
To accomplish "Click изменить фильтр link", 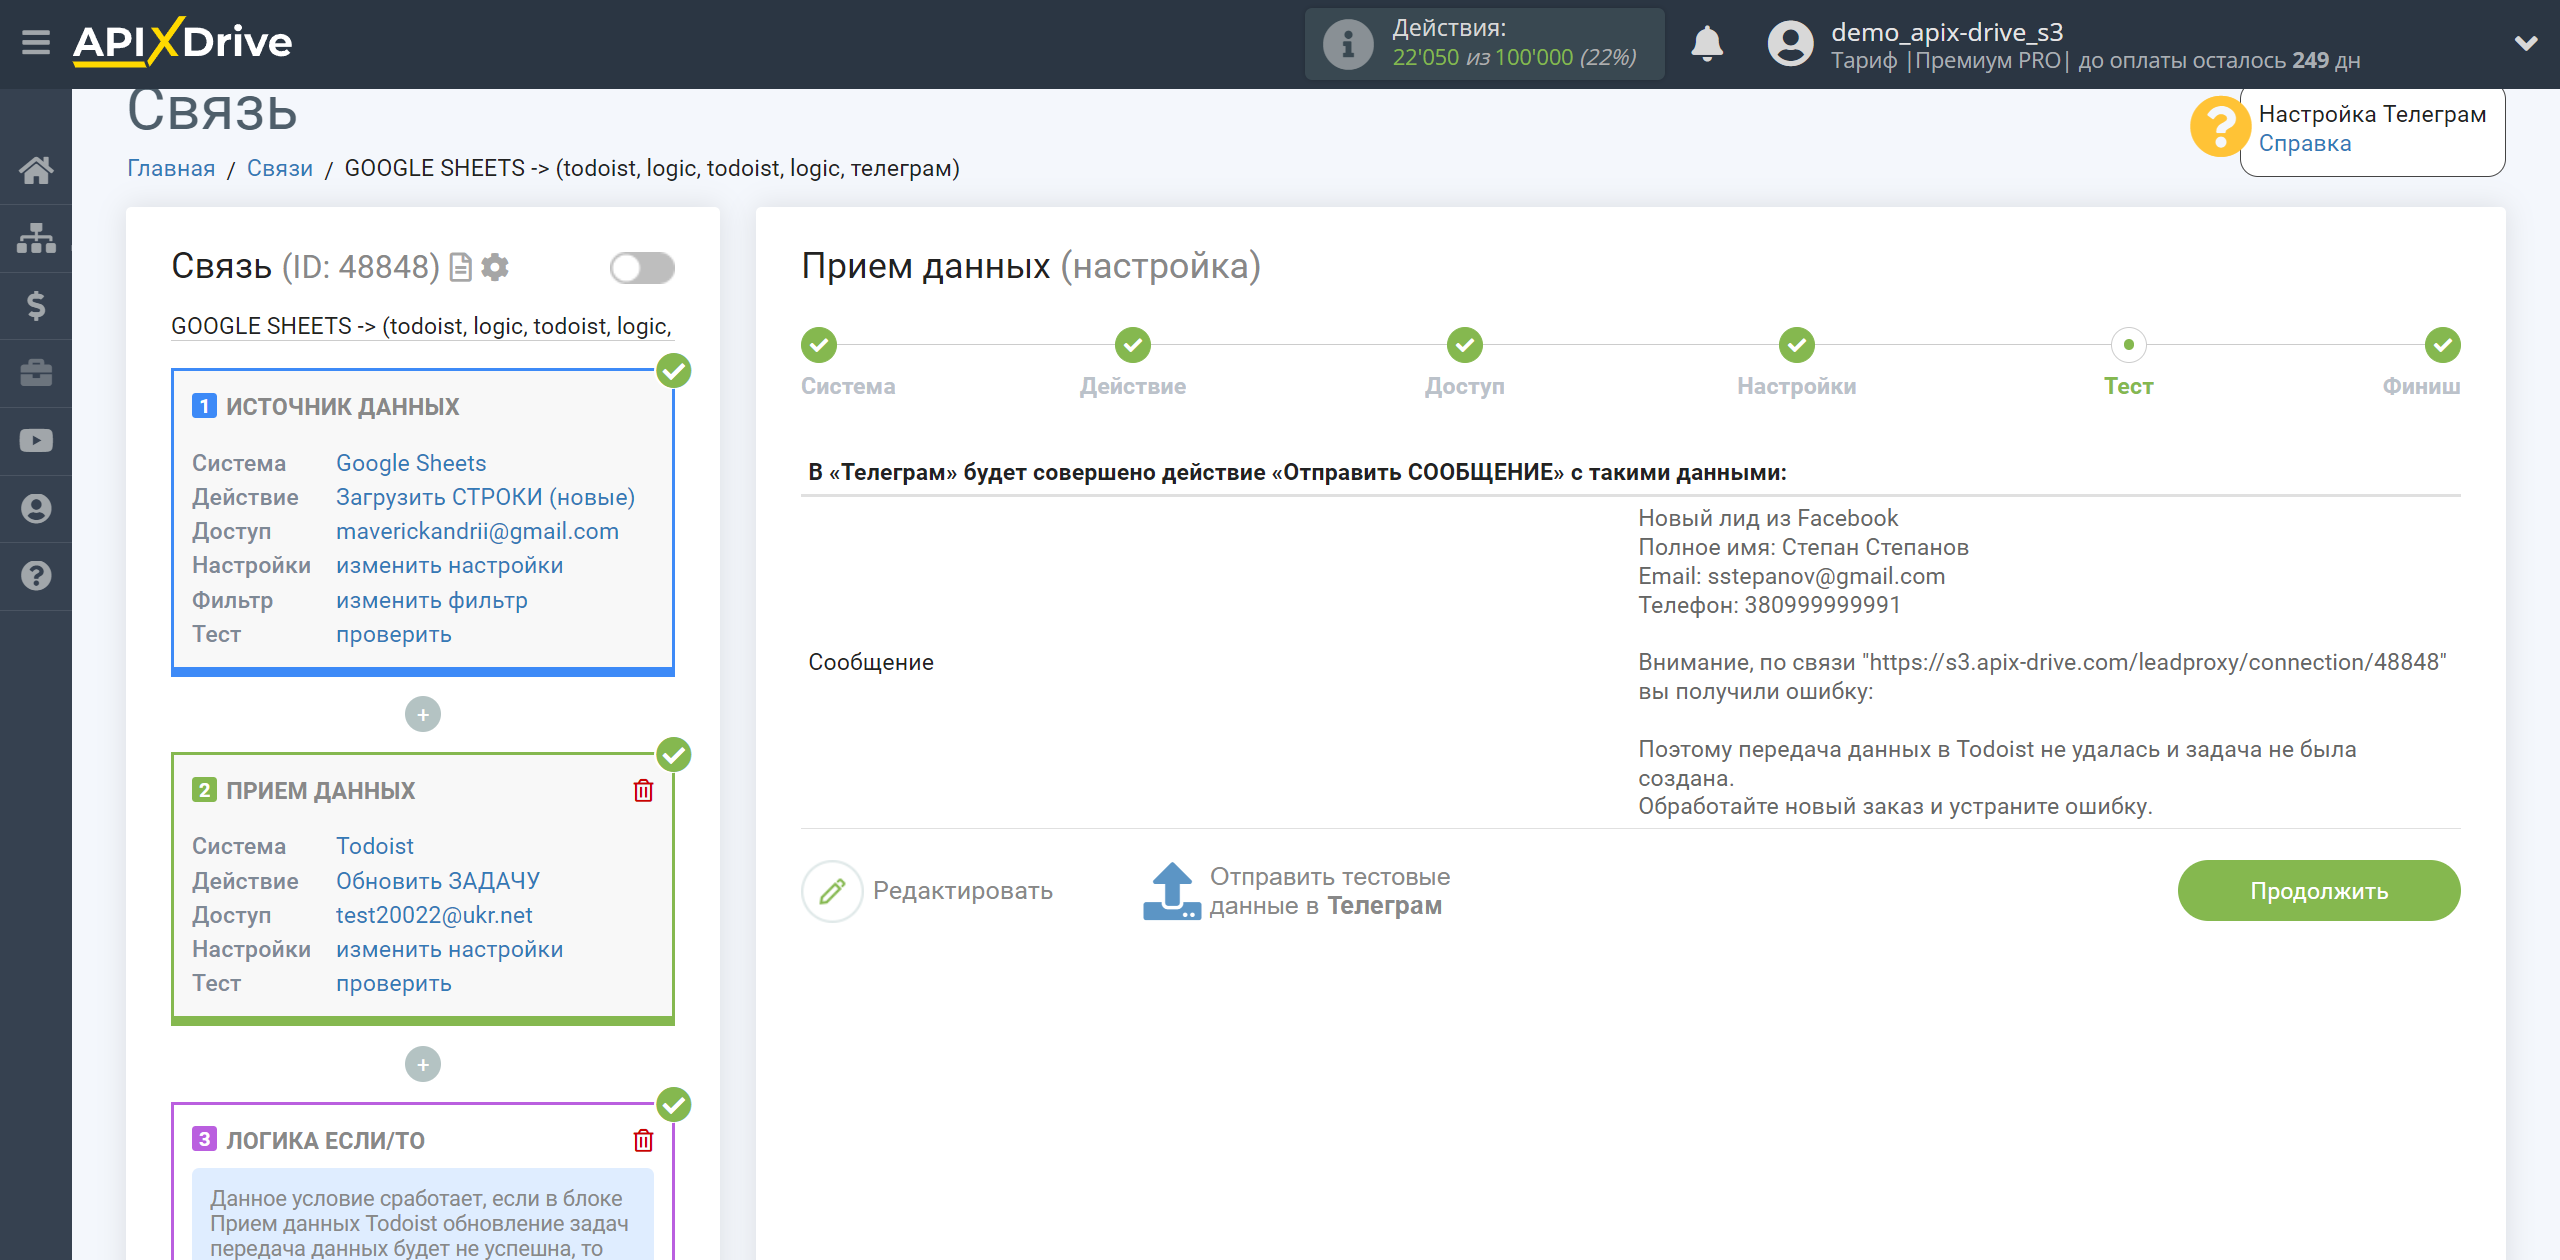I will (432, 600).
